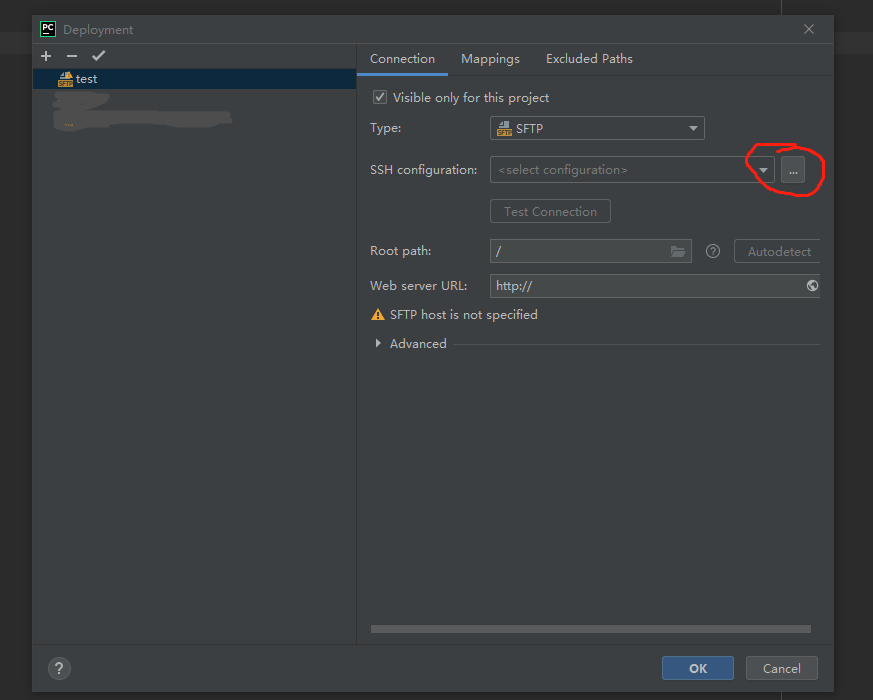
Task: Open the Type SFTP dropdown
Action: click(597, 129)
